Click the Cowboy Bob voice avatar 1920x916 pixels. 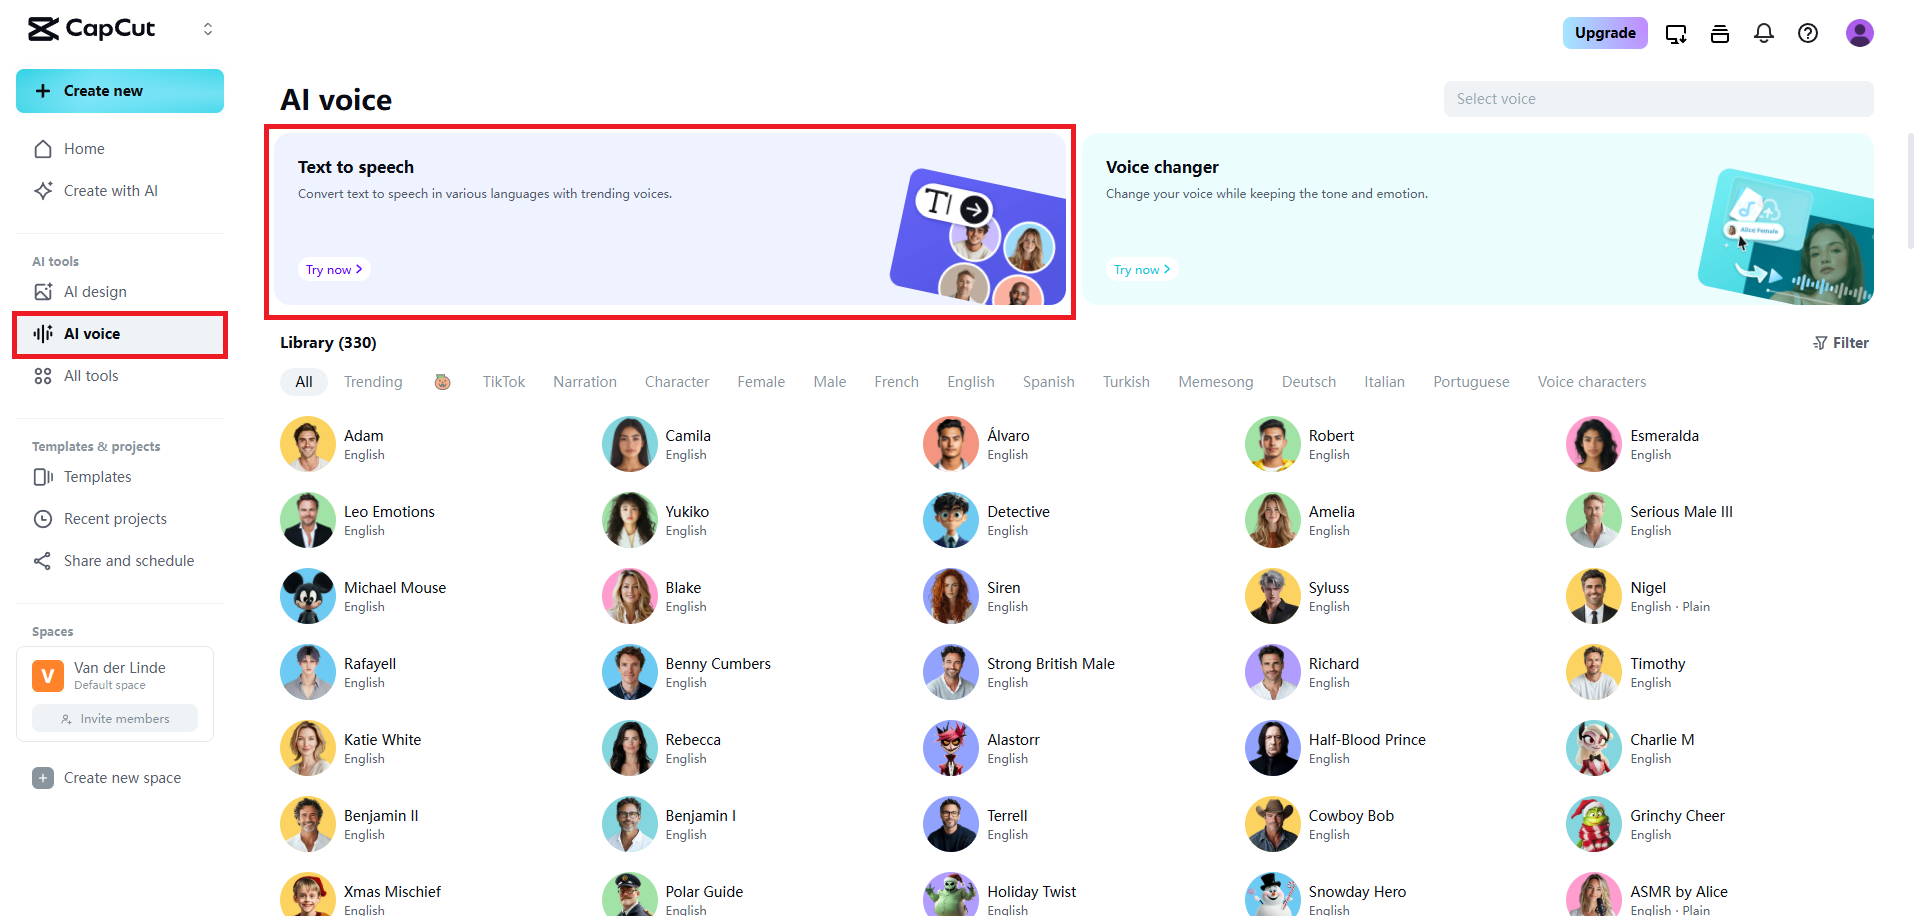1273,824
